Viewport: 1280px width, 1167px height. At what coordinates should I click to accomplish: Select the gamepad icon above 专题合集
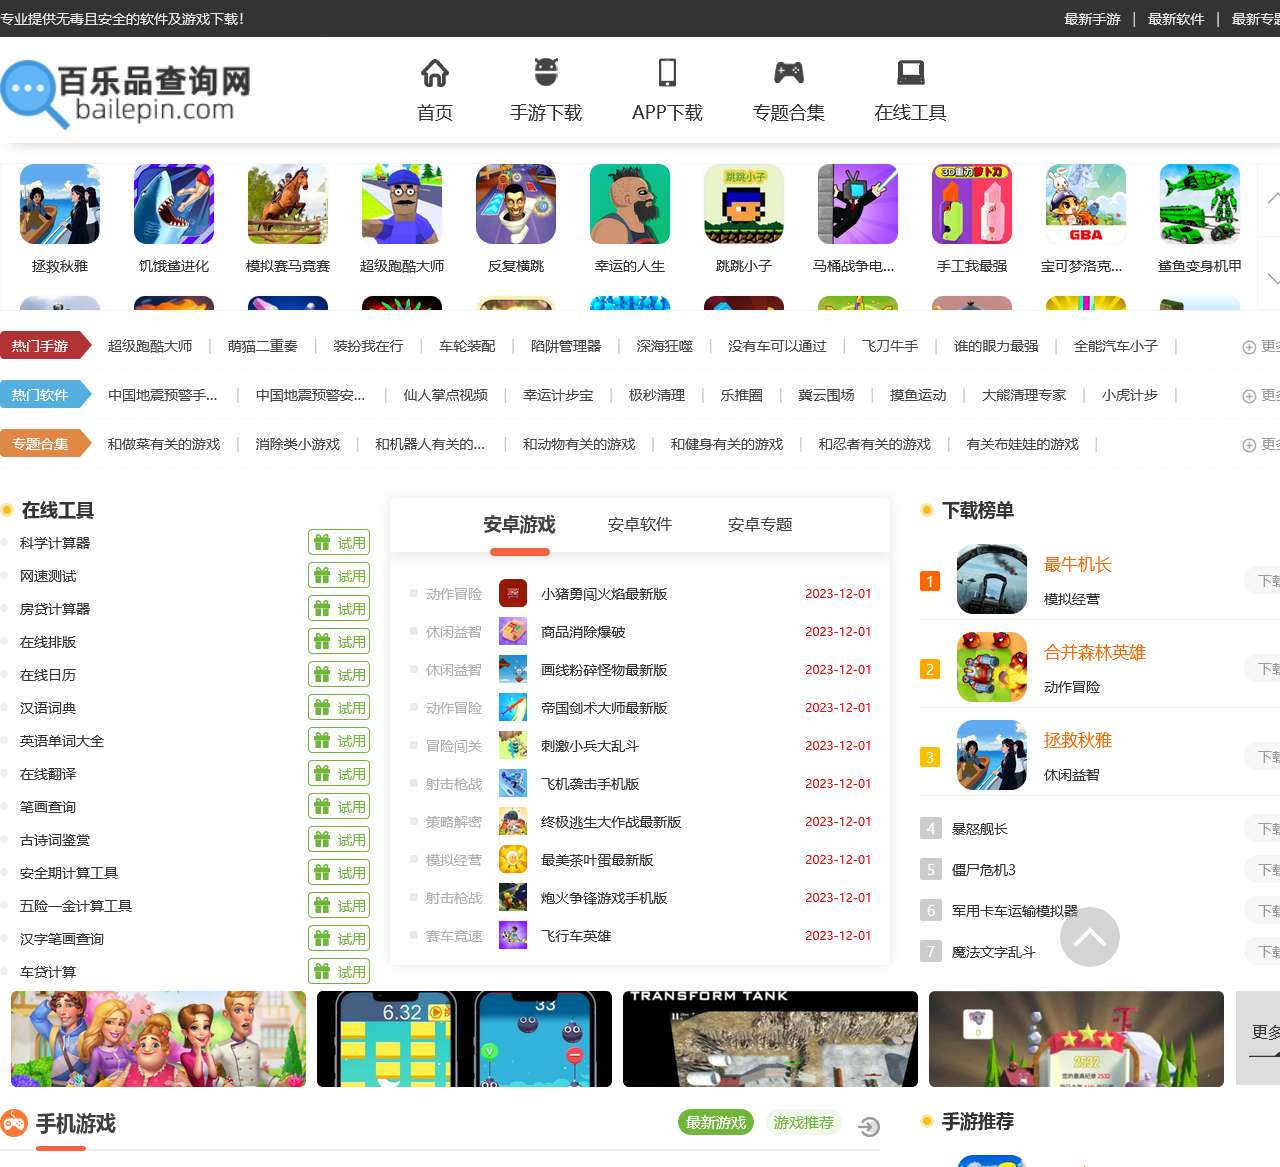pyautogui.click(x=789, y=71)
